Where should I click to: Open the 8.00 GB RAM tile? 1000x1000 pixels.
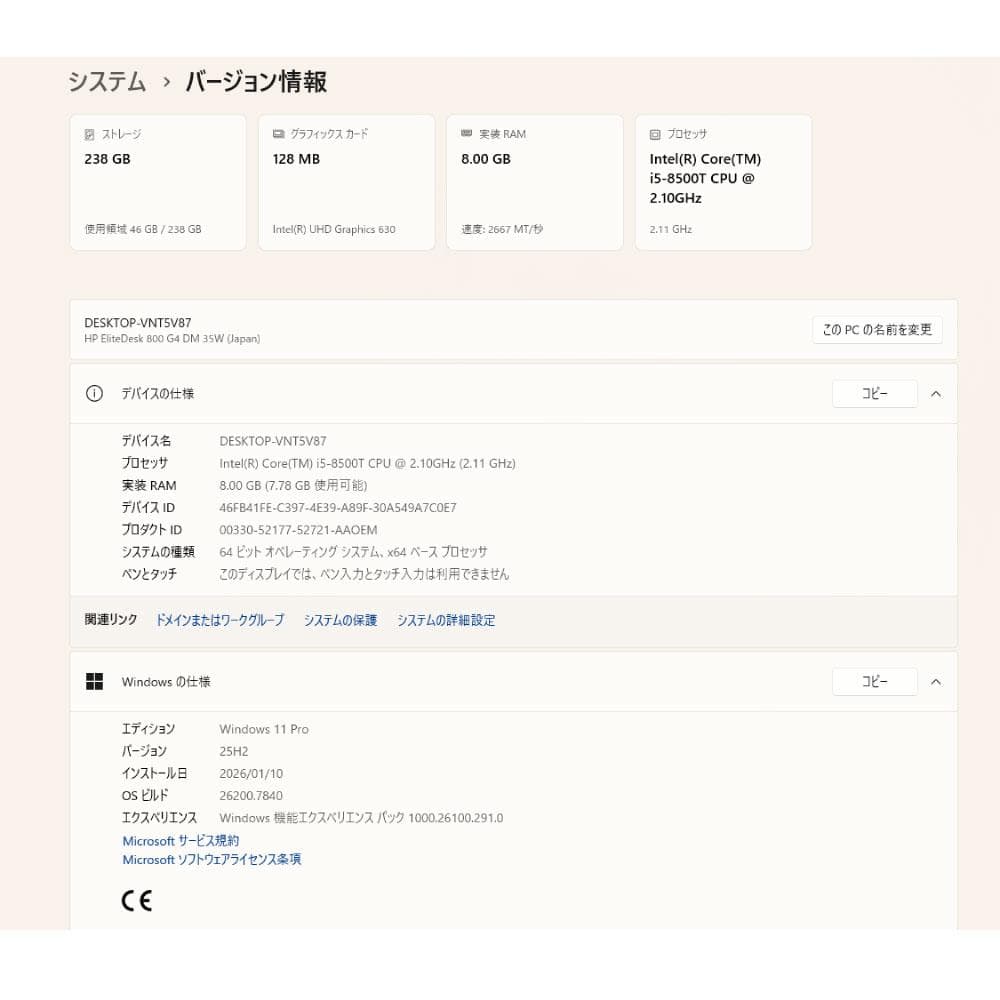click(x=534, y=182)
